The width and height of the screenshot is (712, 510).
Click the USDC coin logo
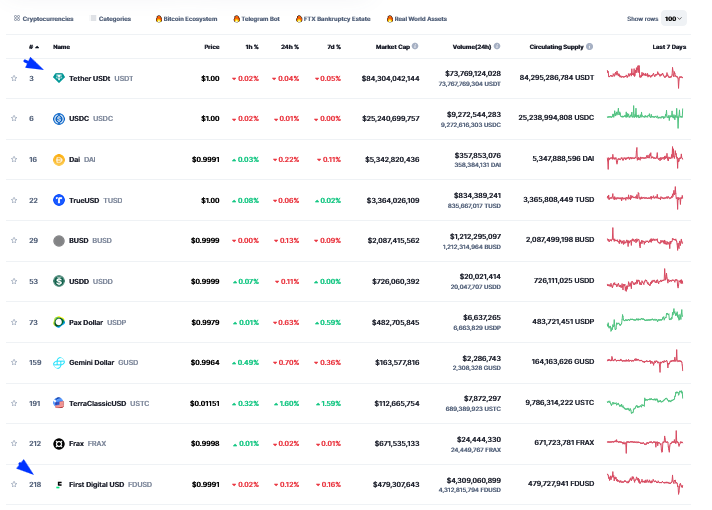click(59, 119)
